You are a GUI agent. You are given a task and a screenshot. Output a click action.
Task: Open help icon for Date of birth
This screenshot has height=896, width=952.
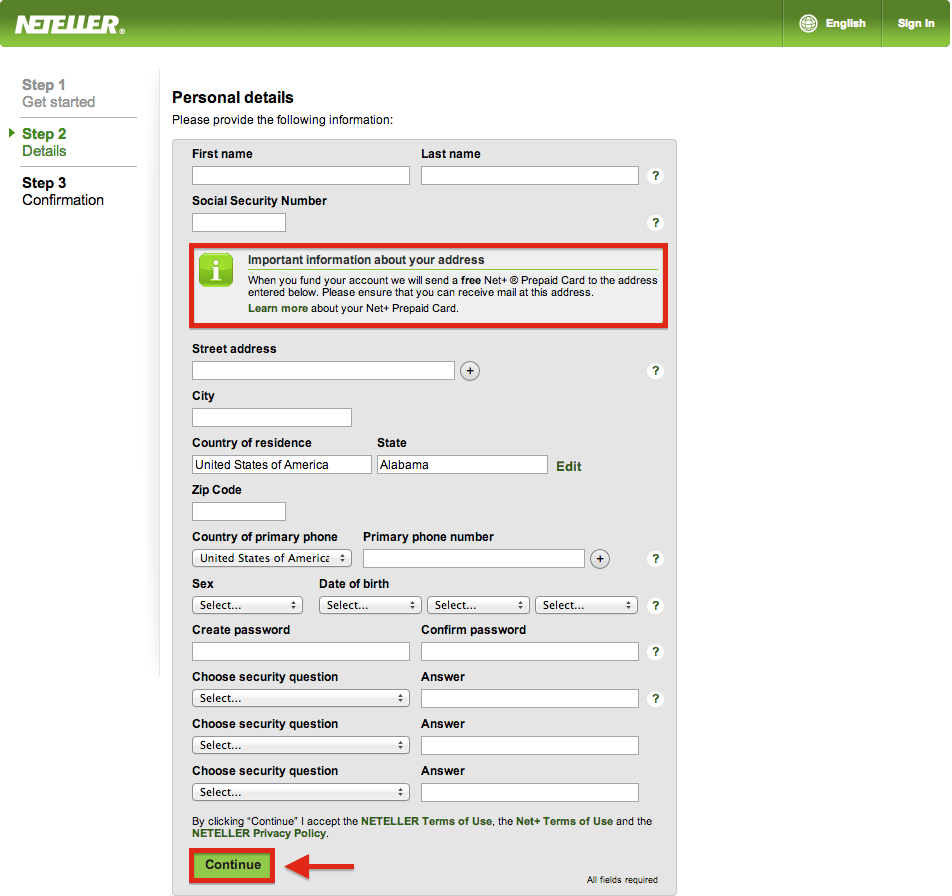click(x=655, y=606)
